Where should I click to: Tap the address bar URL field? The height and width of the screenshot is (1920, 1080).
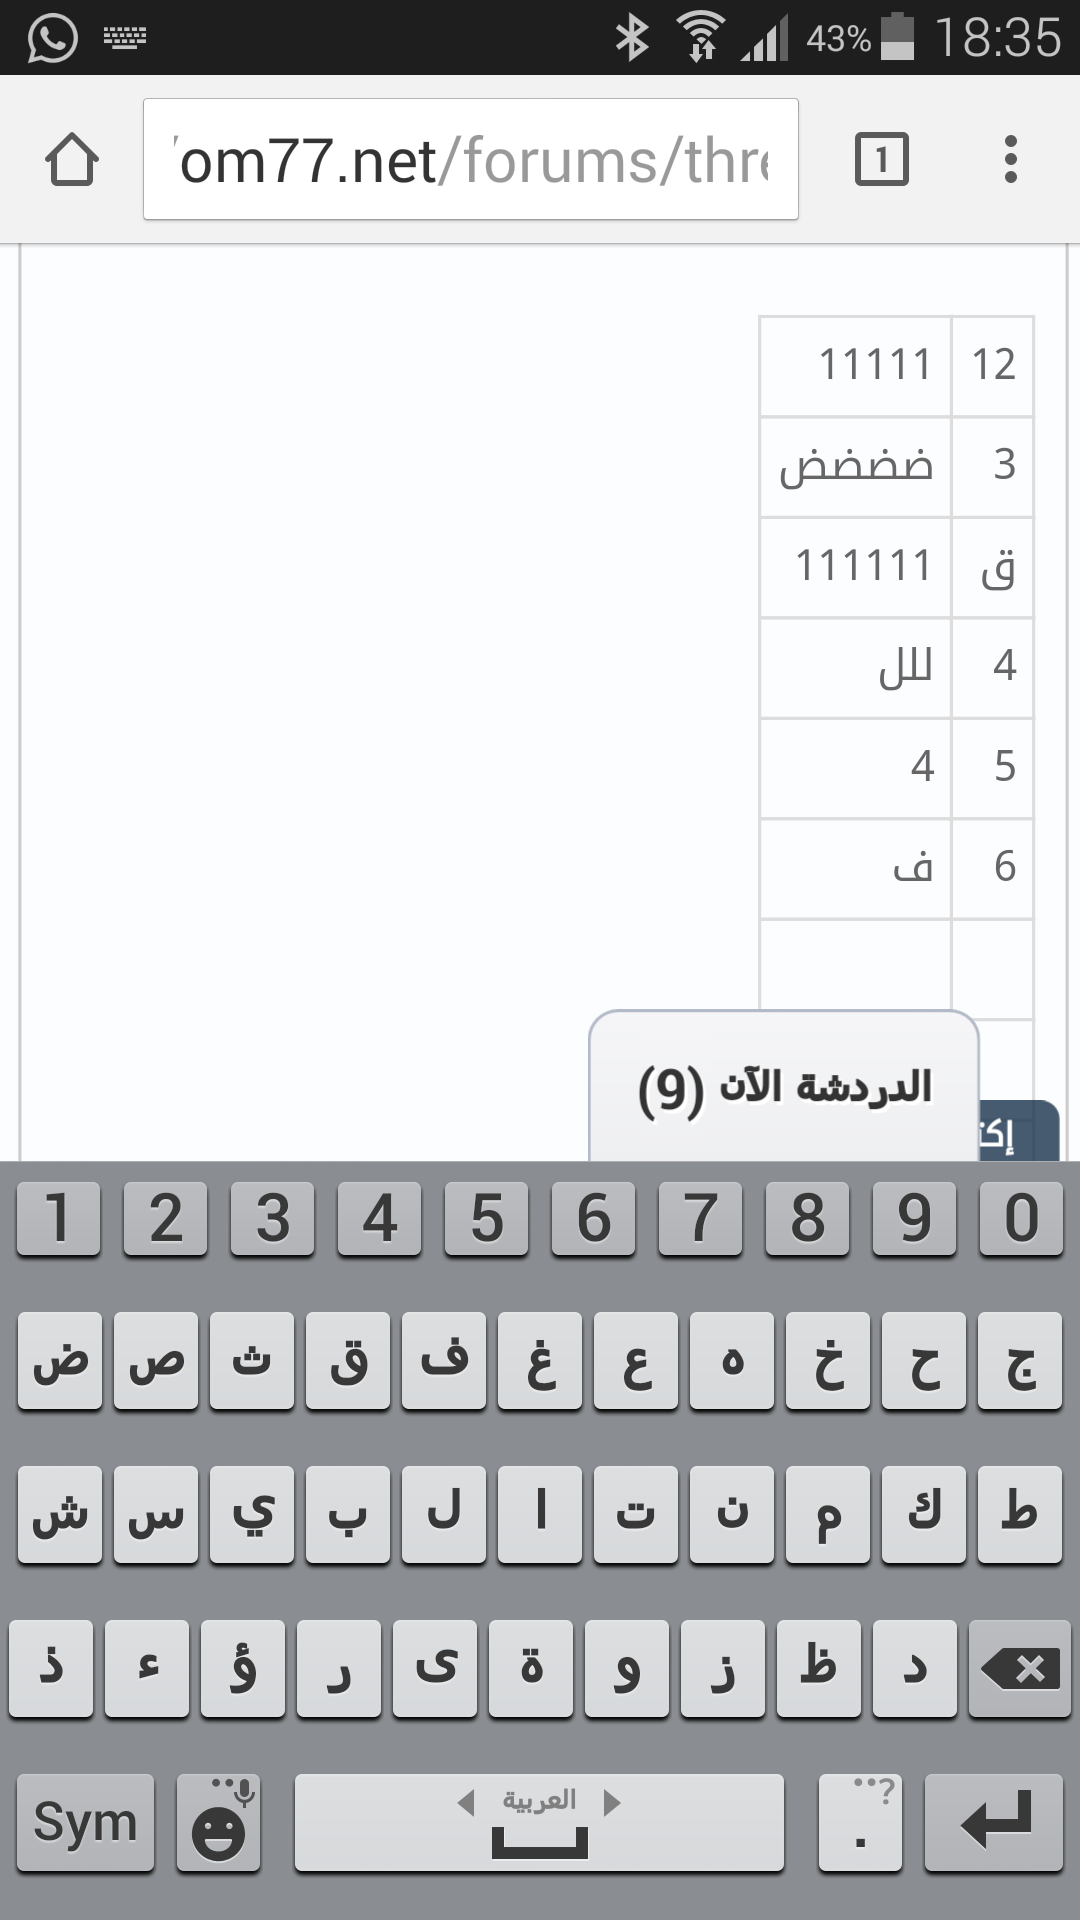470,160
